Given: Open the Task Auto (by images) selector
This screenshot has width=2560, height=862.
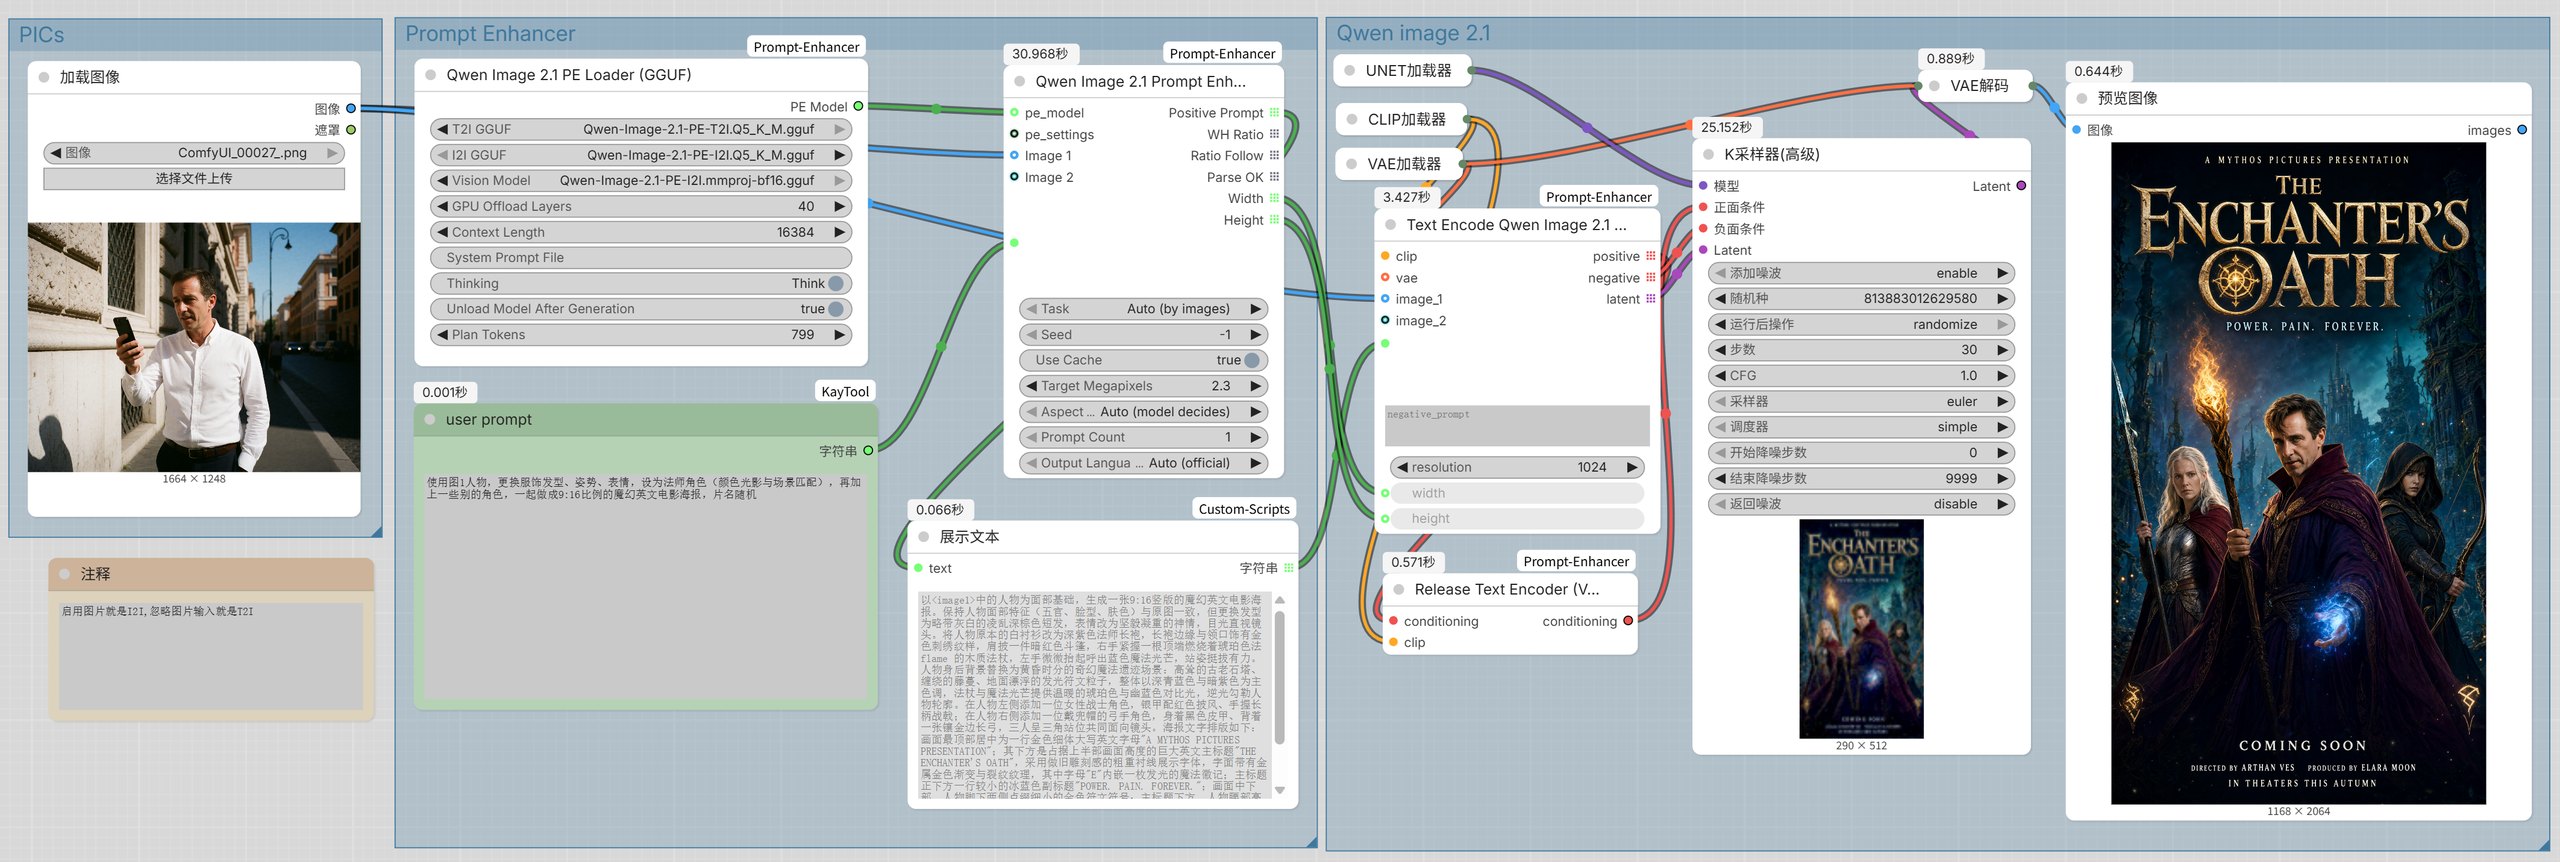Looking at the screenshot, I should click(1143, 309).
